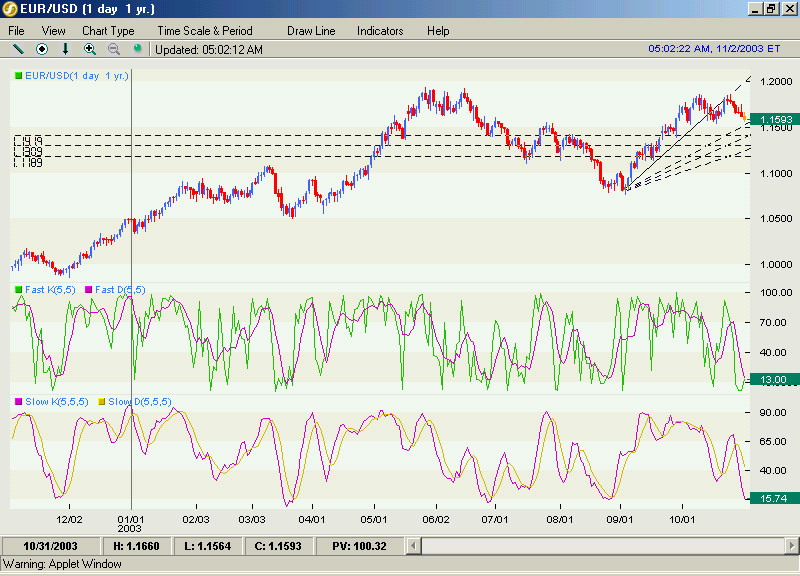
Task: Click the 1.0000 price axis label
Action: 776,265
